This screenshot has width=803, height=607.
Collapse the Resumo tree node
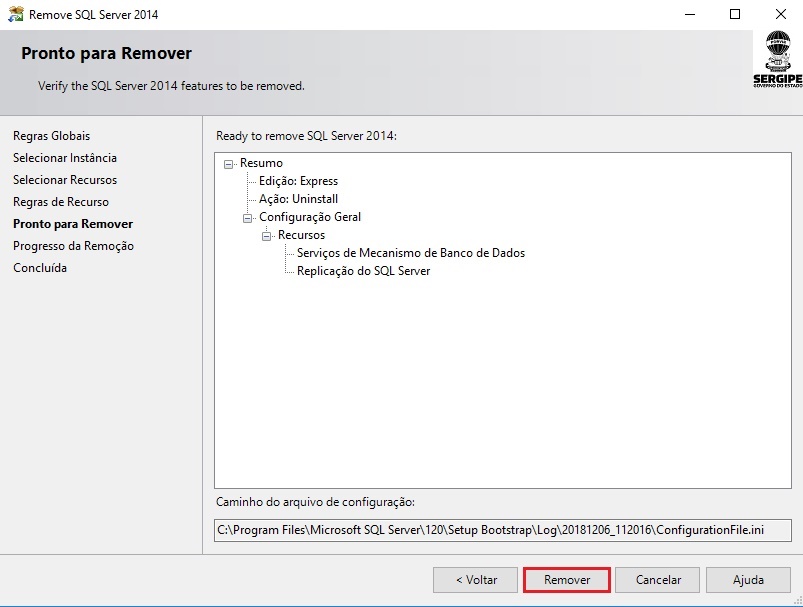(229, 164)
